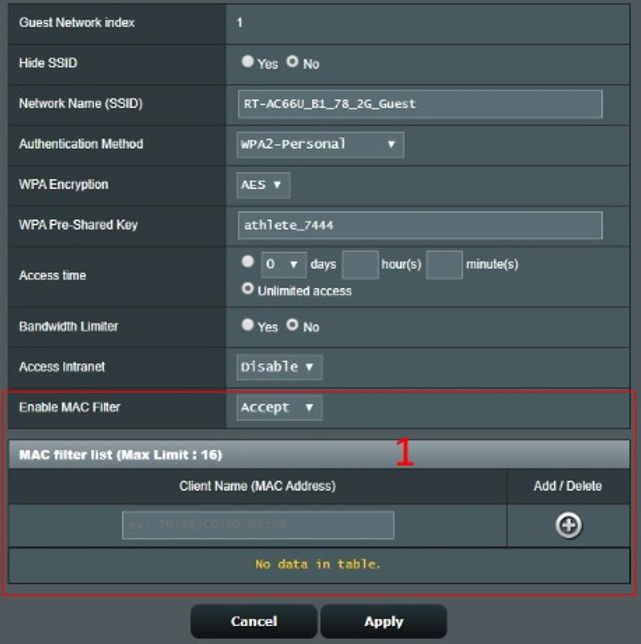Image resolution: width=641 pixels, height=644 pixels.
Task: Select the timed access radio button
Action: (248, 263)
